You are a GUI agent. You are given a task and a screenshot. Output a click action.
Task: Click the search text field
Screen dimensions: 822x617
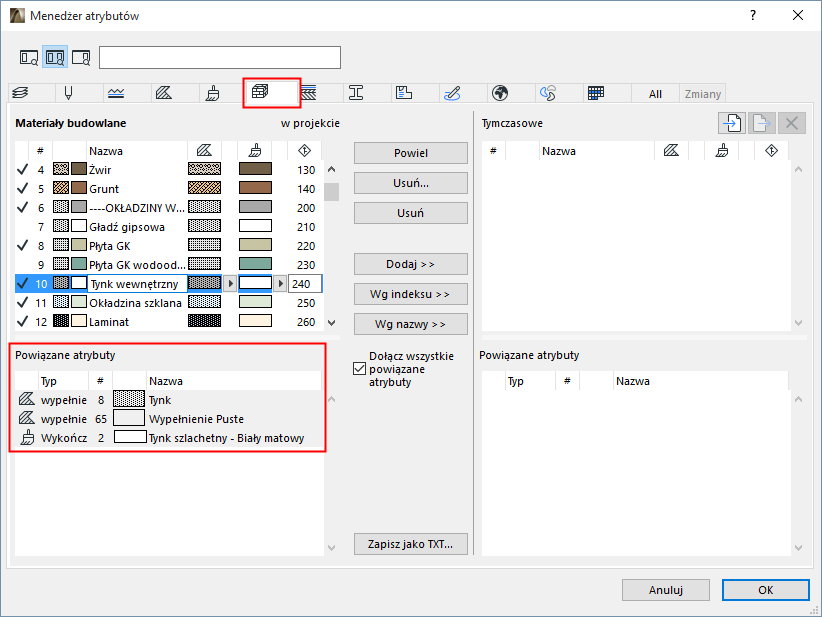click(220, 58)
